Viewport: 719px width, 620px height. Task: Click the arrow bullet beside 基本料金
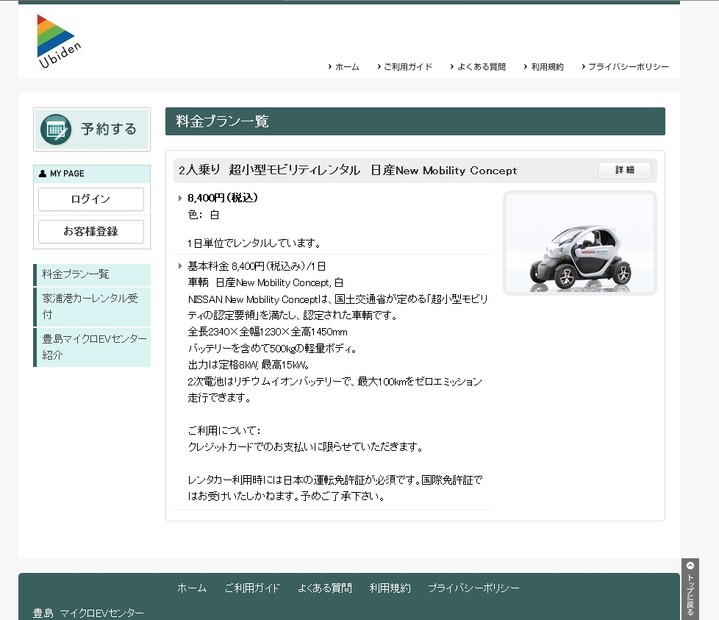click(x=180, y=266)
